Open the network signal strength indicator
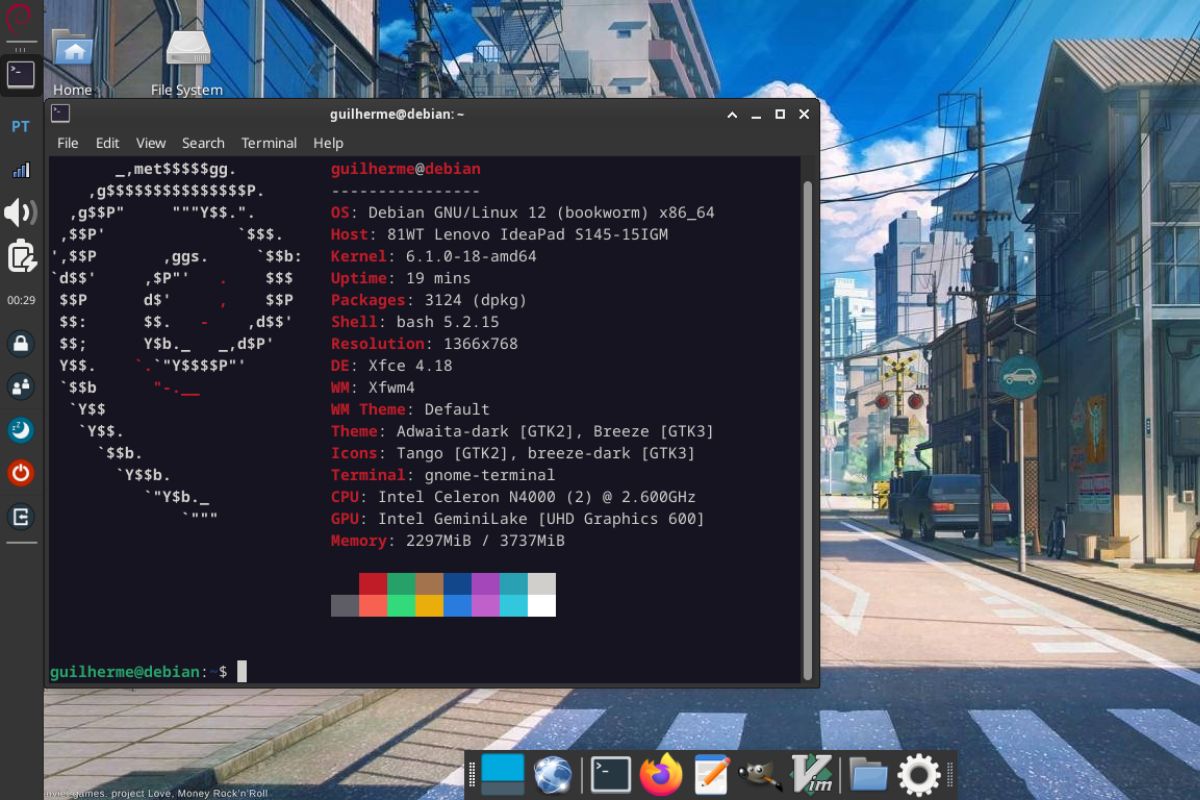The height and width of the screenshot is (800, 1200). pyautogui.click(x=21, y=170)
